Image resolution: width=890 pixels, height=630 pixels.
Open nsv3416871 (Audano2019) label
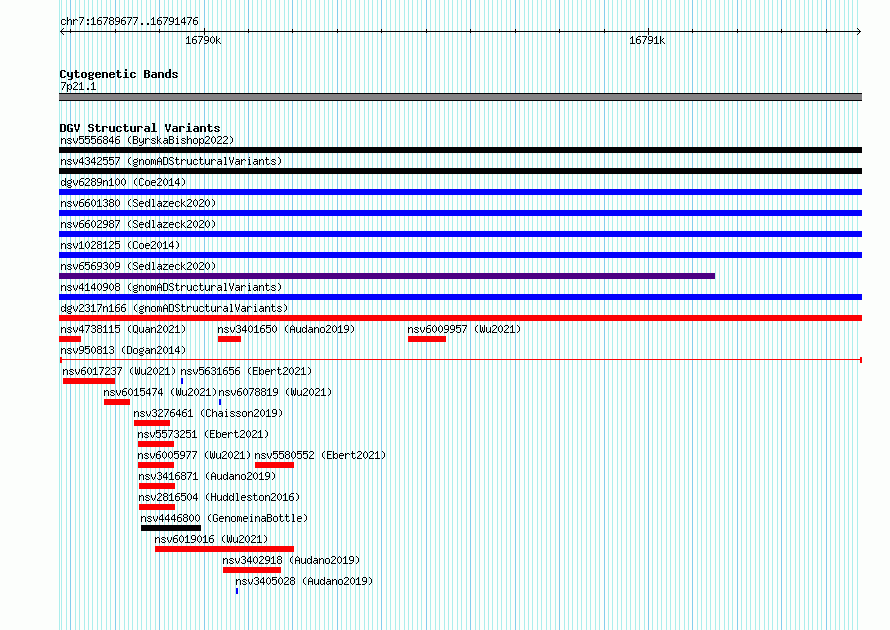pyautogui.click(x=207, y=476)
